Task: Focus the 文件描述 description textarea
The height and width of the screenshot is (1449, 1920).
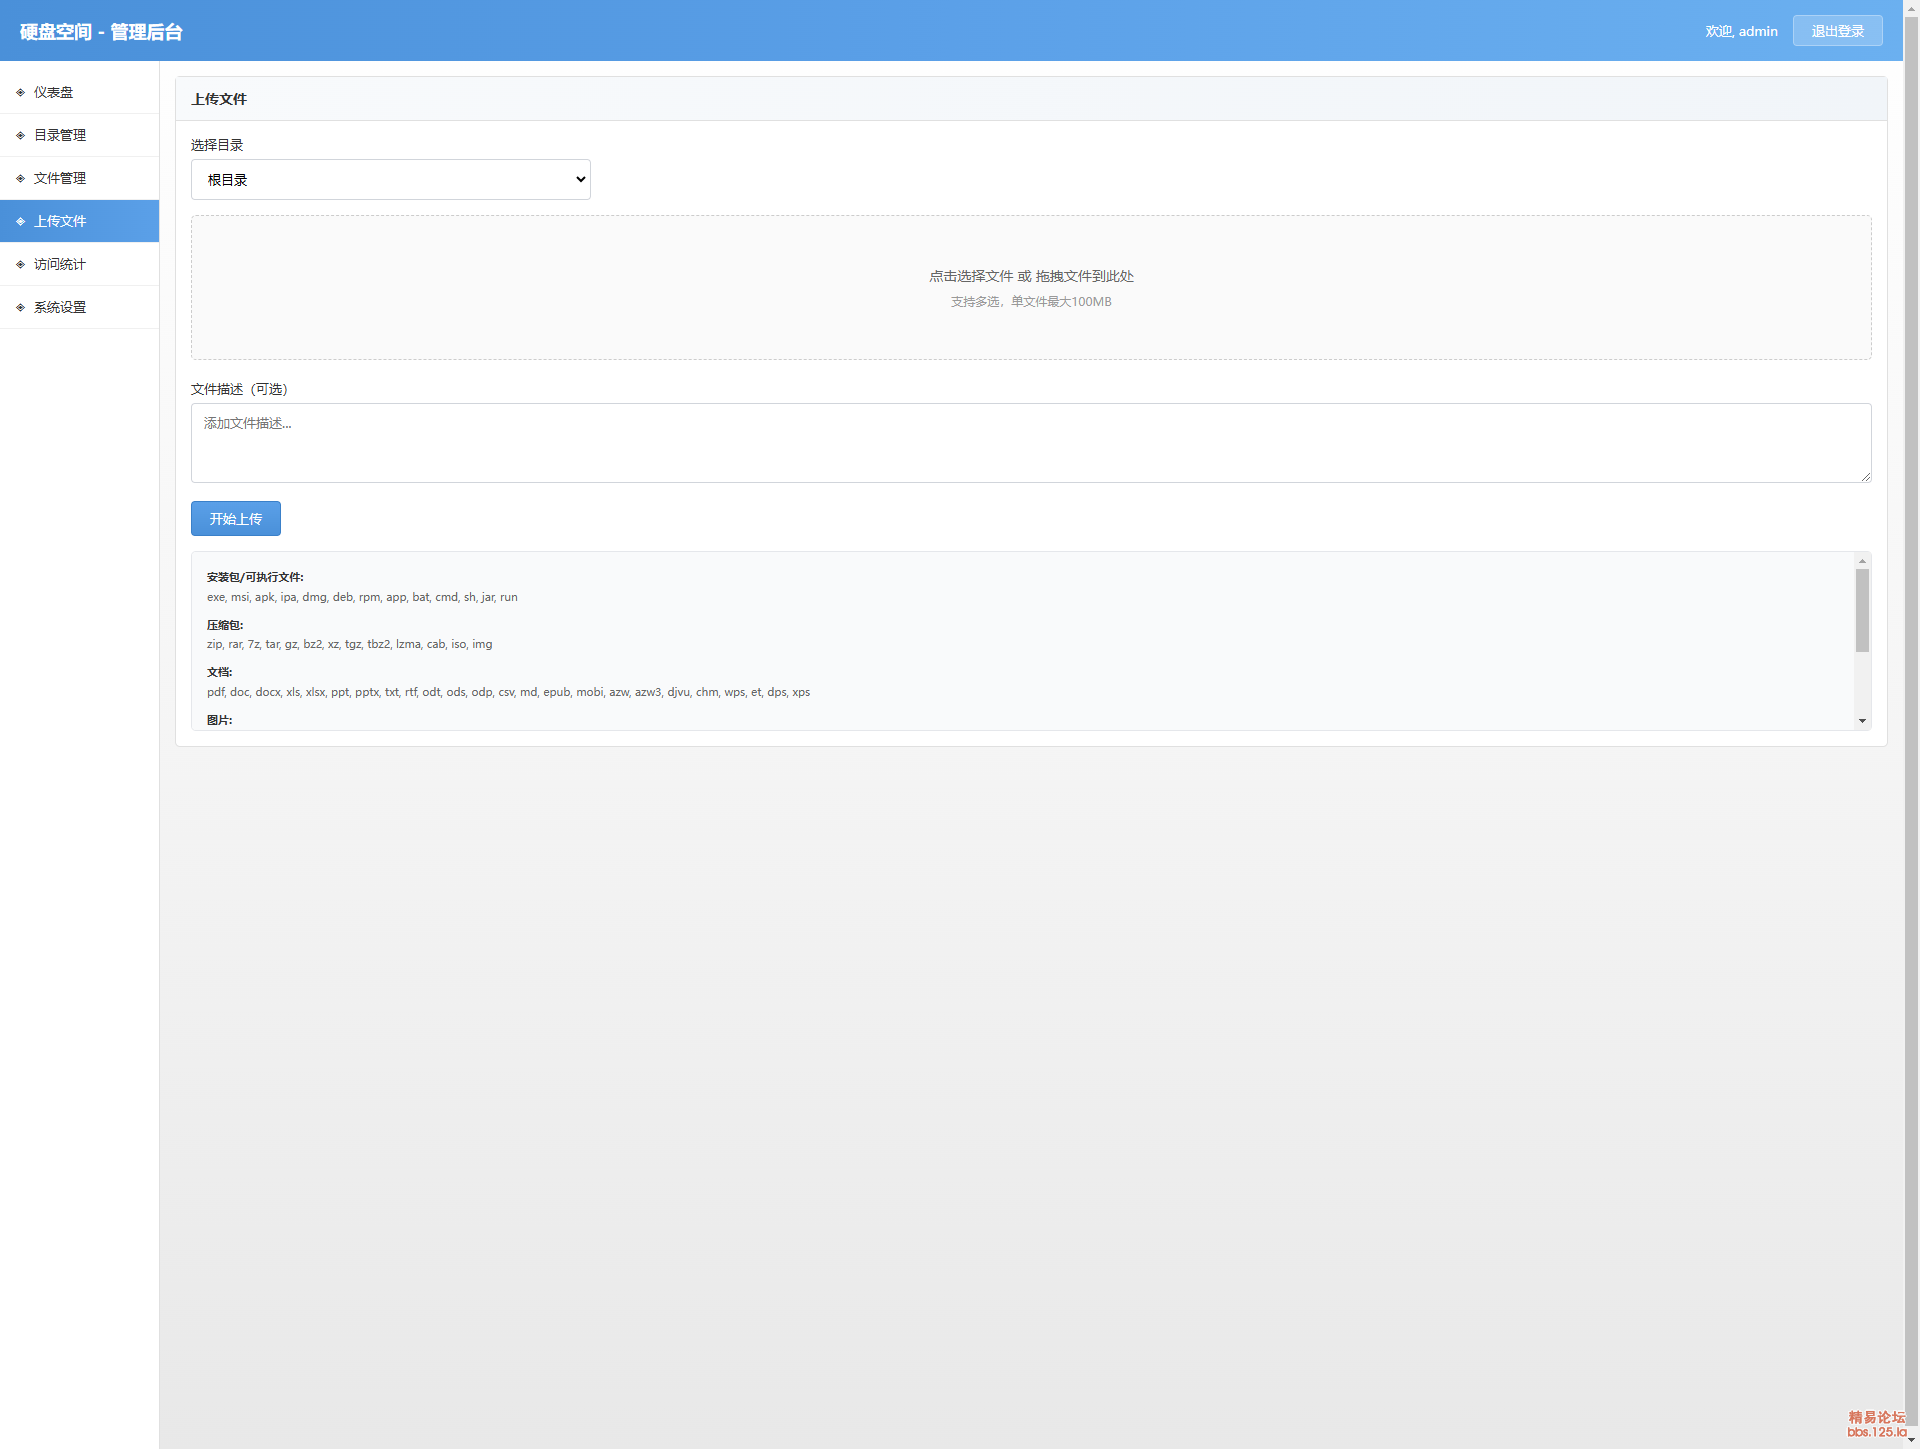Action: click(1030, 442)
